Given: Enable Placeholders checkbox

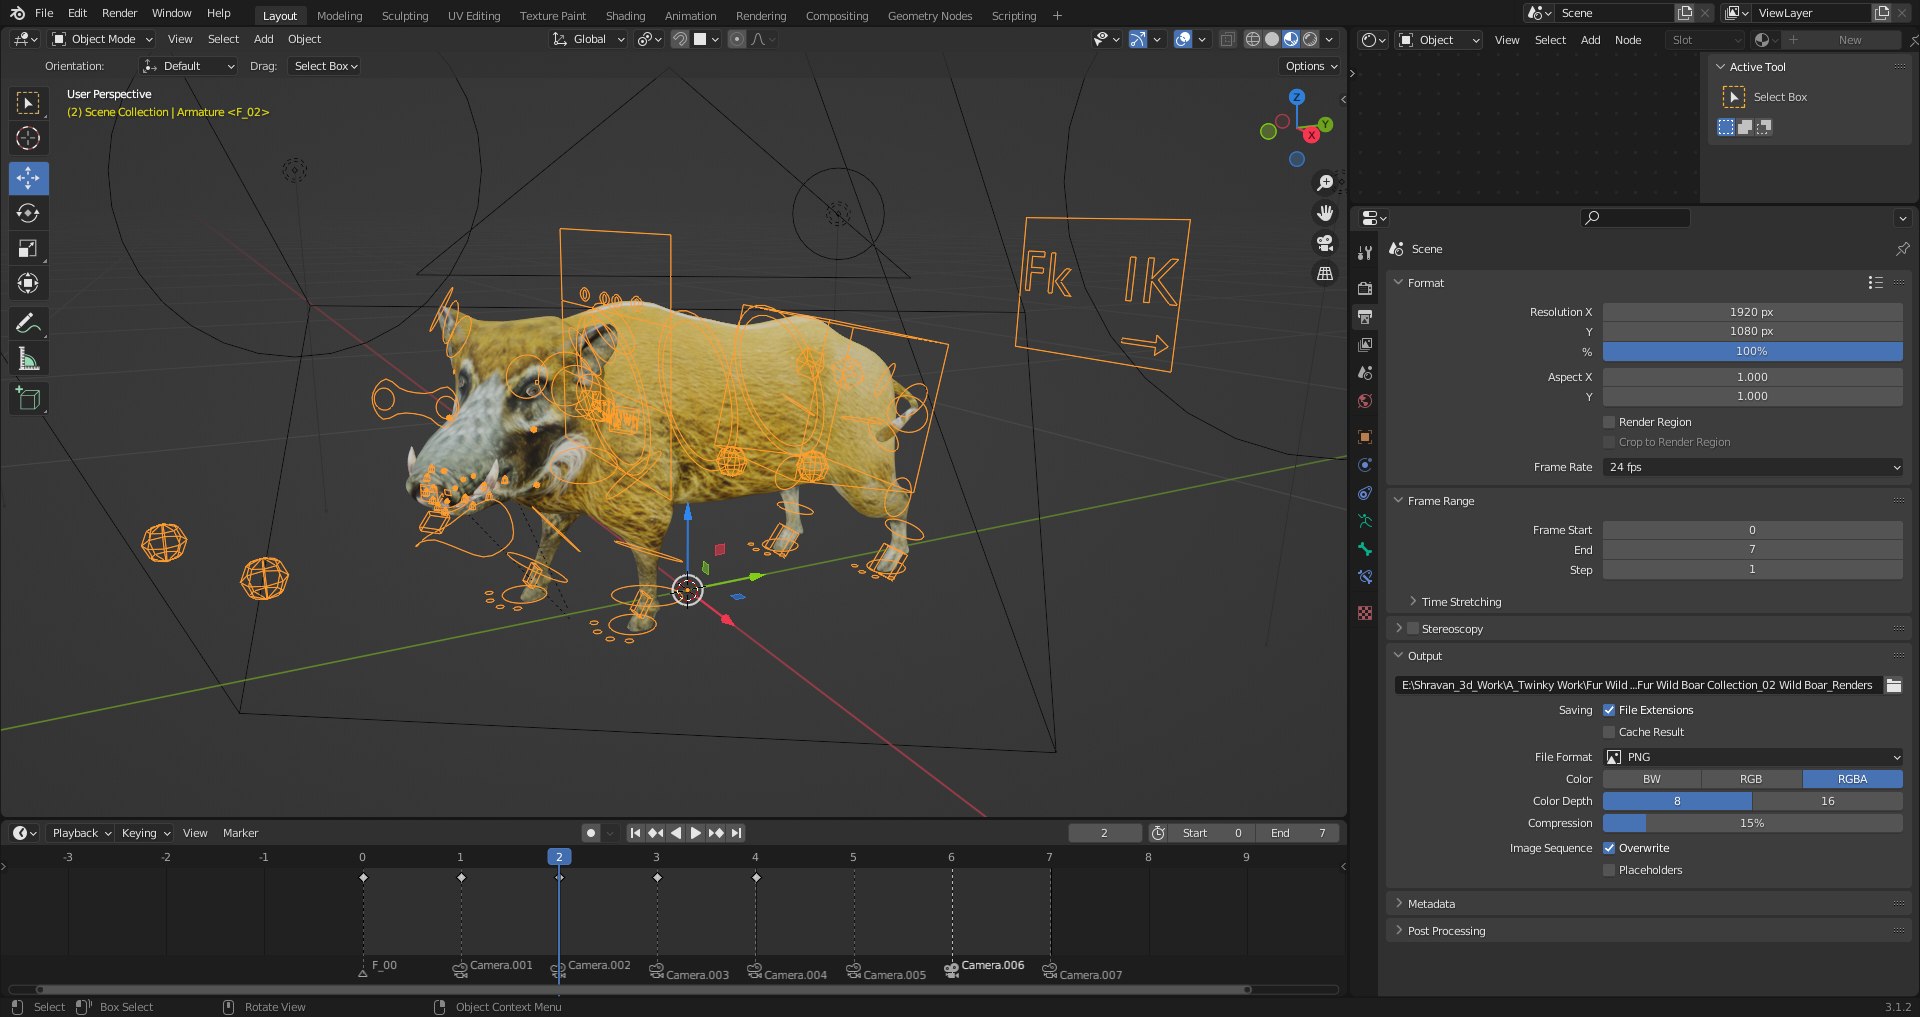Looking at the screenshot, I should (x=1609, y=870).
